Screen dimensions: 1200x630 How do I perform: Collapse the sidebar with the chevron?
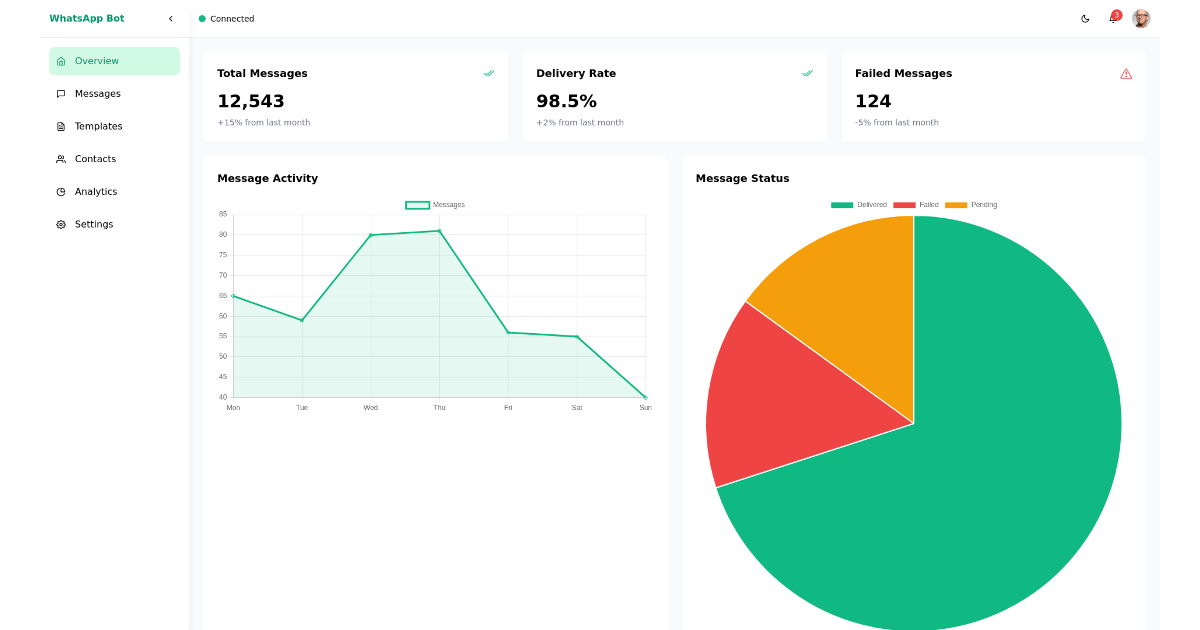(x=170, y=18)
